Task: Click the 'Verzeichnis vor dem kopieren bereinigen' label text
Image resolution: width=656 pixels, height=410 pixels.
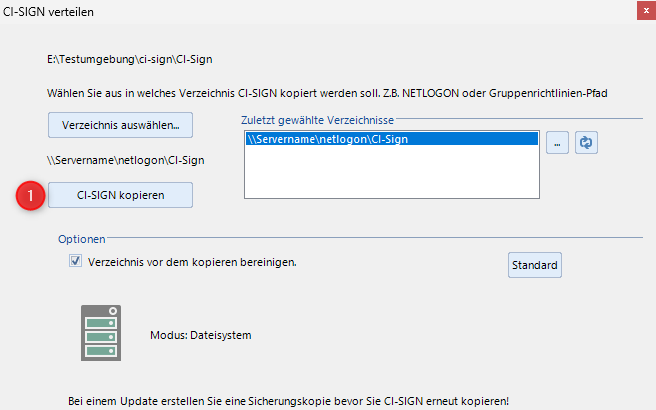Action: (193, 262)
